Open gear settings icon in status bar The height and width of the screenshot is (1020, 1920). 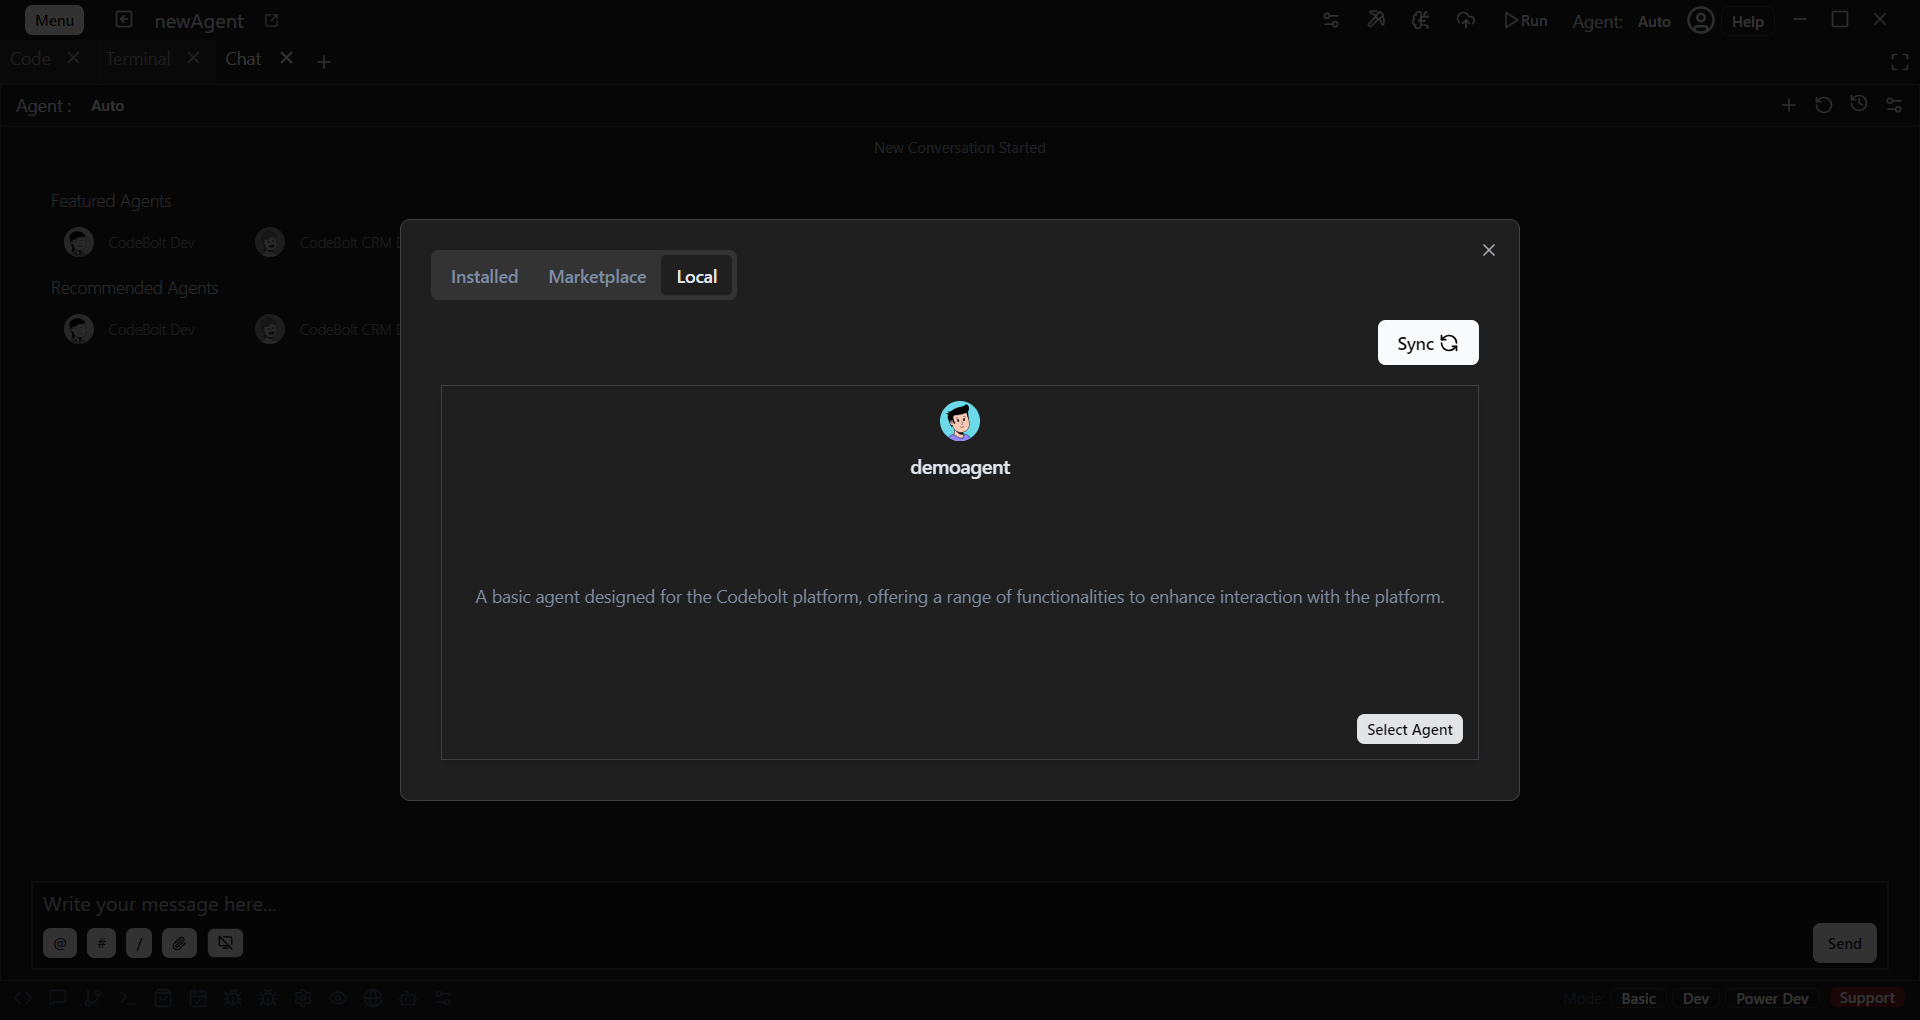pyautogui.click(x=303, y=998)
